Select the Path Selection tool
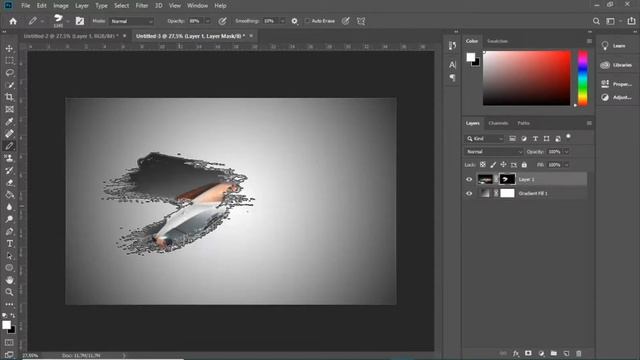Image resolution: width=640 pixels, height=360 pixels. click(x=9, y=256)
